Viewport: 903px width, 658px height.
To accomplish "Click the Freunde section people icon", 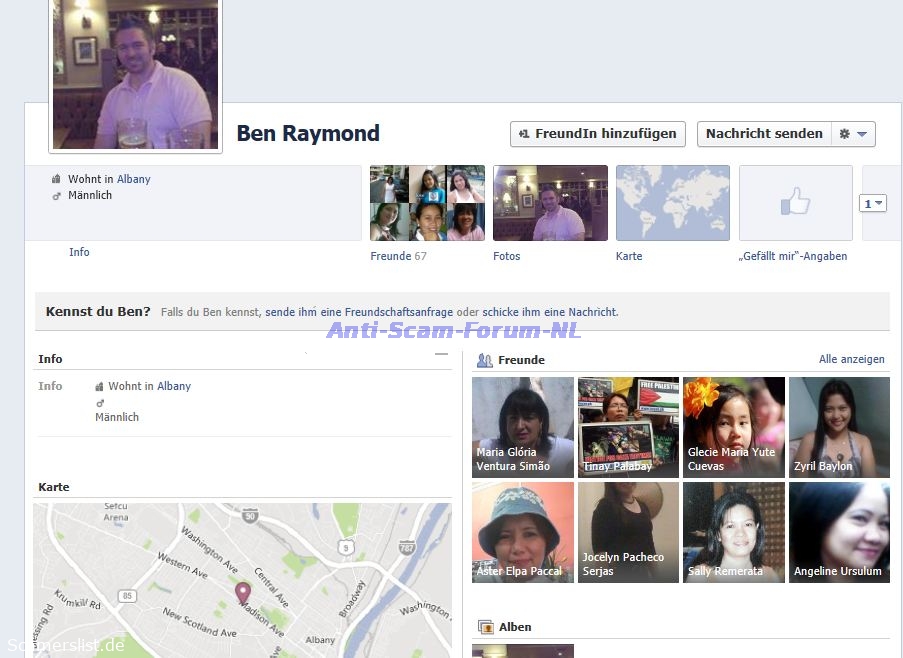I will click(x=485, y=360).
